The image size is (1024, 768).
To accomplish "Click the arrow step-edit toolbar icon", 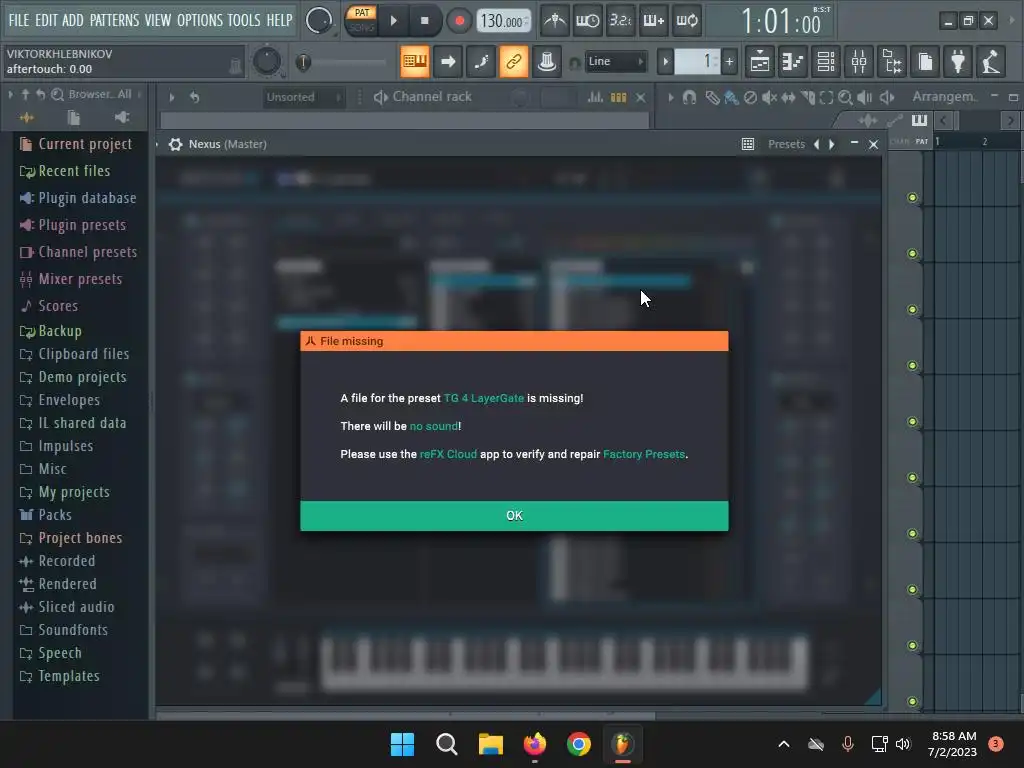I will click(x=448, y=61).
